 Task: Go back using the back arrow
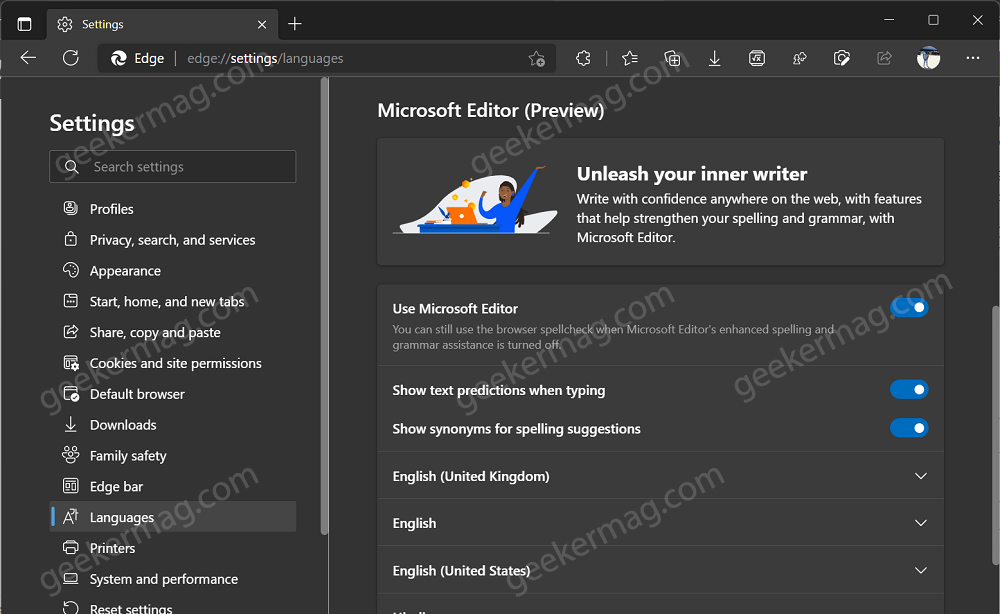(x=28, y=58)
